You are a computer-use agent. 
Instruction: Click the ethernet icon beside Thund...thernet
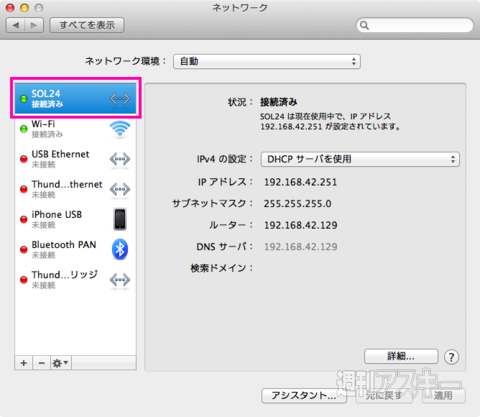coord(120,189)
